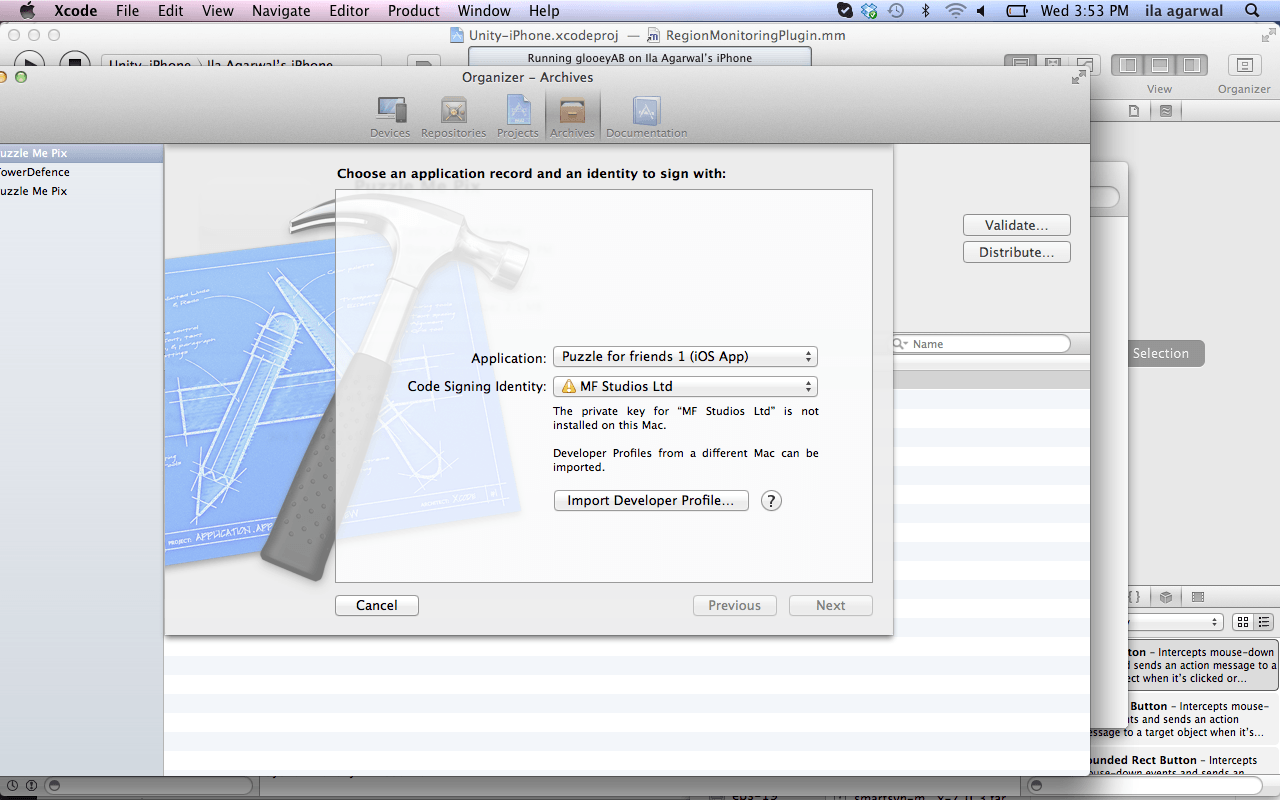1280x800 pixels.
Task: Switch library to icon grid view
Action: (1243, 622)
